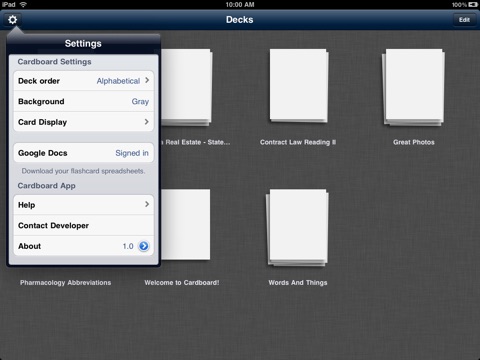This screenshot has height=360, width=480.
Task: Tap the Help chevron arrow
Action: pyautogui.click(x=147, y=204)
